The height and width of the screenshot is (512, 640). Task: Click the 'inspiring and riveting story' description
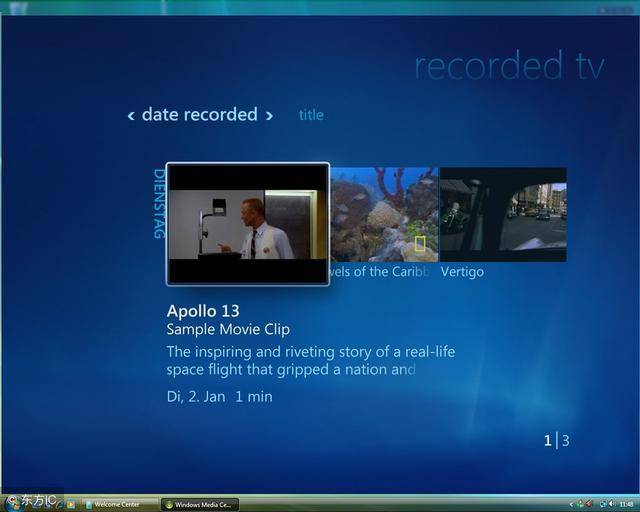click(x=311, y=361)
